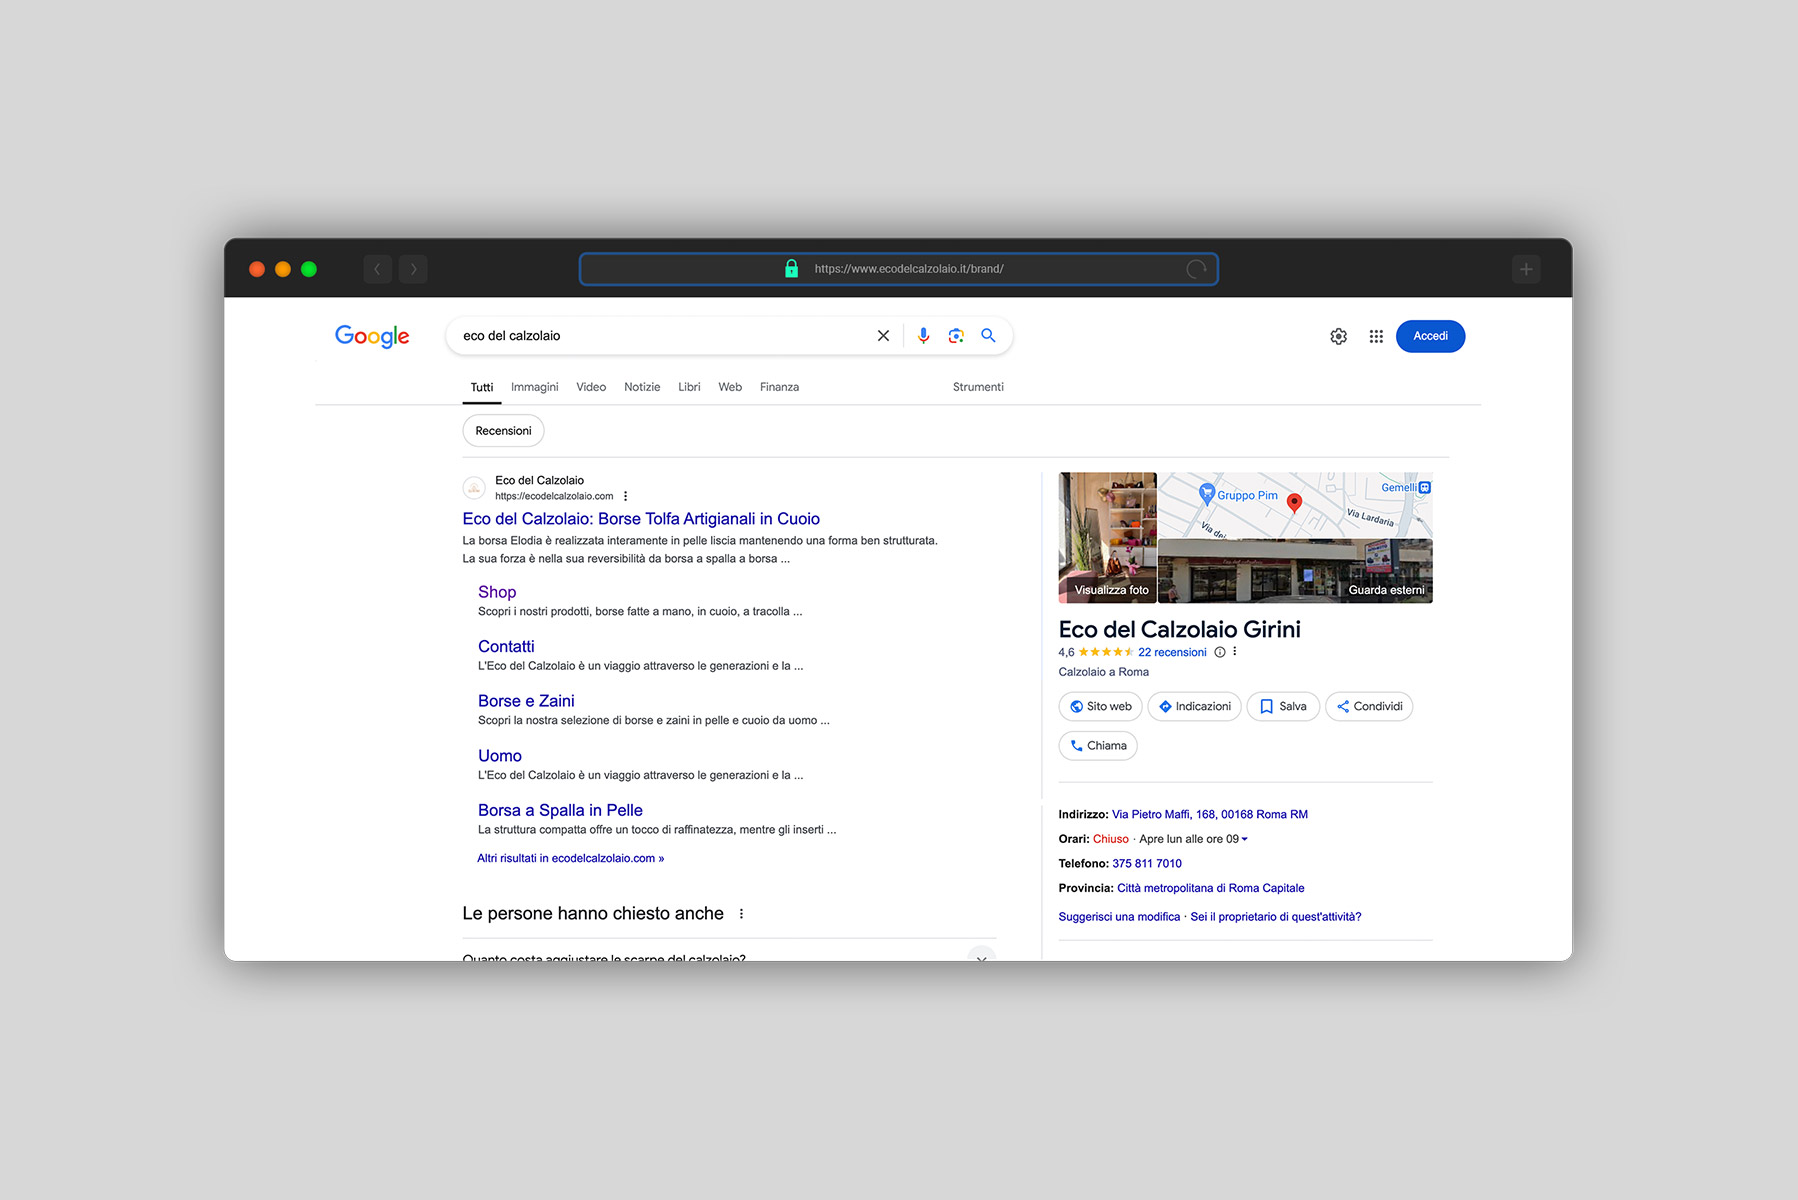
Task: Click the Visualizza foto thumbnail
Action: [x=1107, y=538]
